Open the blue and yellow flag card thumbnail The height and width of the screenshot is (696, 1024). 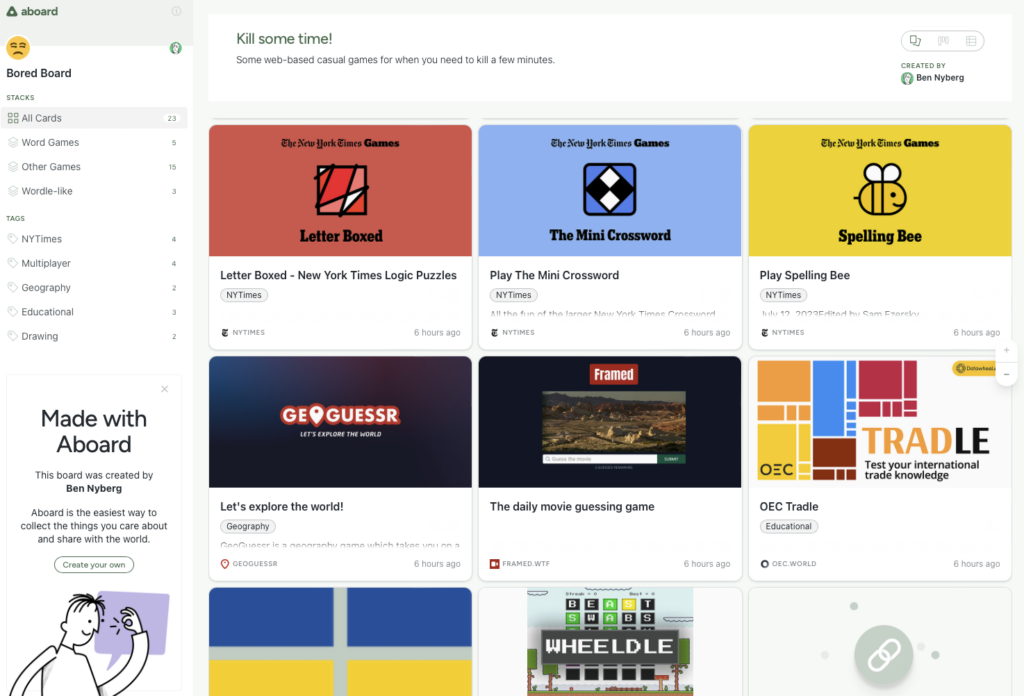point(340,642)
